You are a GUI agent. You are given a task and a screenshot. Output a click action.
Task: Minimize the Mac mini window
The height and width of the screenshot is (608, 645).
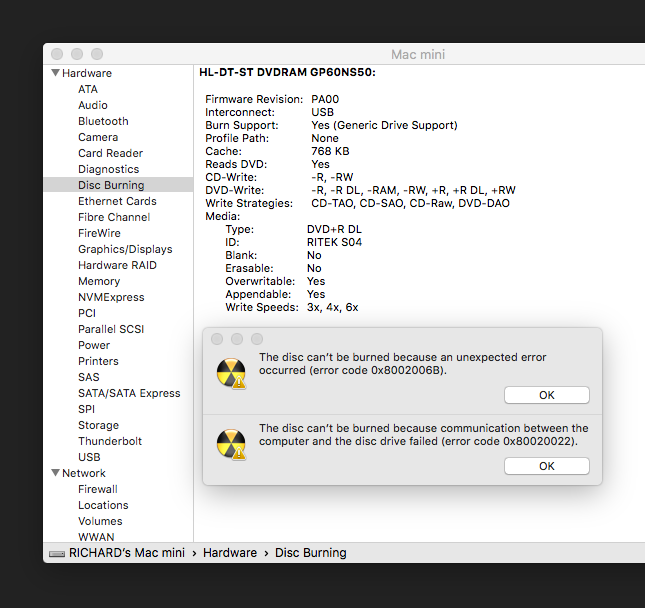point(77,54)
